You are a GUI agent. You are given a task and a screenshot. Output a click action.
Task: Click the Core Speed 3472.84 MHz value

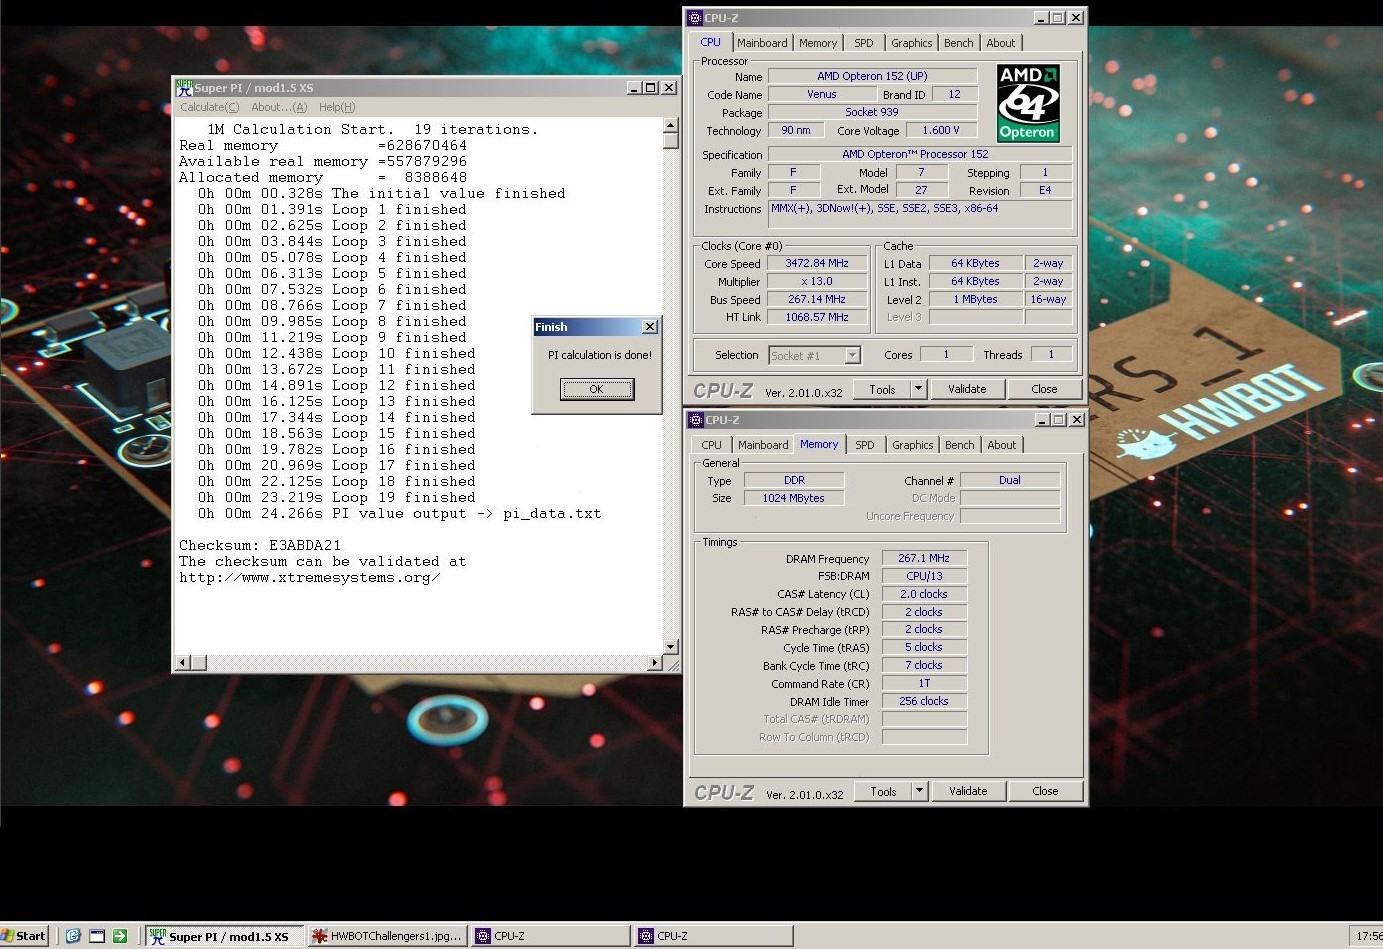[817, 263]
